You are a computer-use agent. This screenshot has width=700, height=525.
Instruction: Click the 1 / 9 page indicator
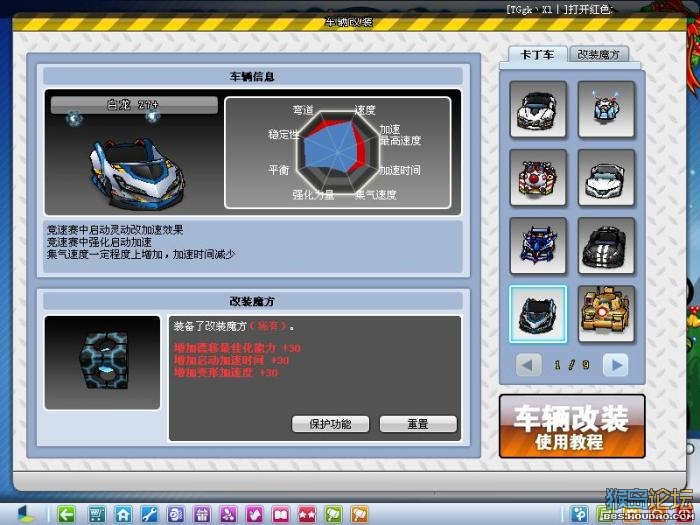tap(572, 365)
